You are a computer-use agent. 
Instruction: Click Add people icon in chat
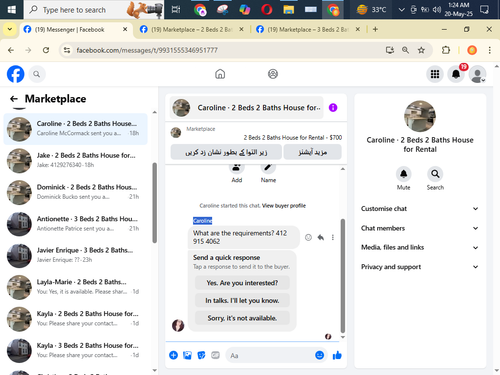click(237, 168)
